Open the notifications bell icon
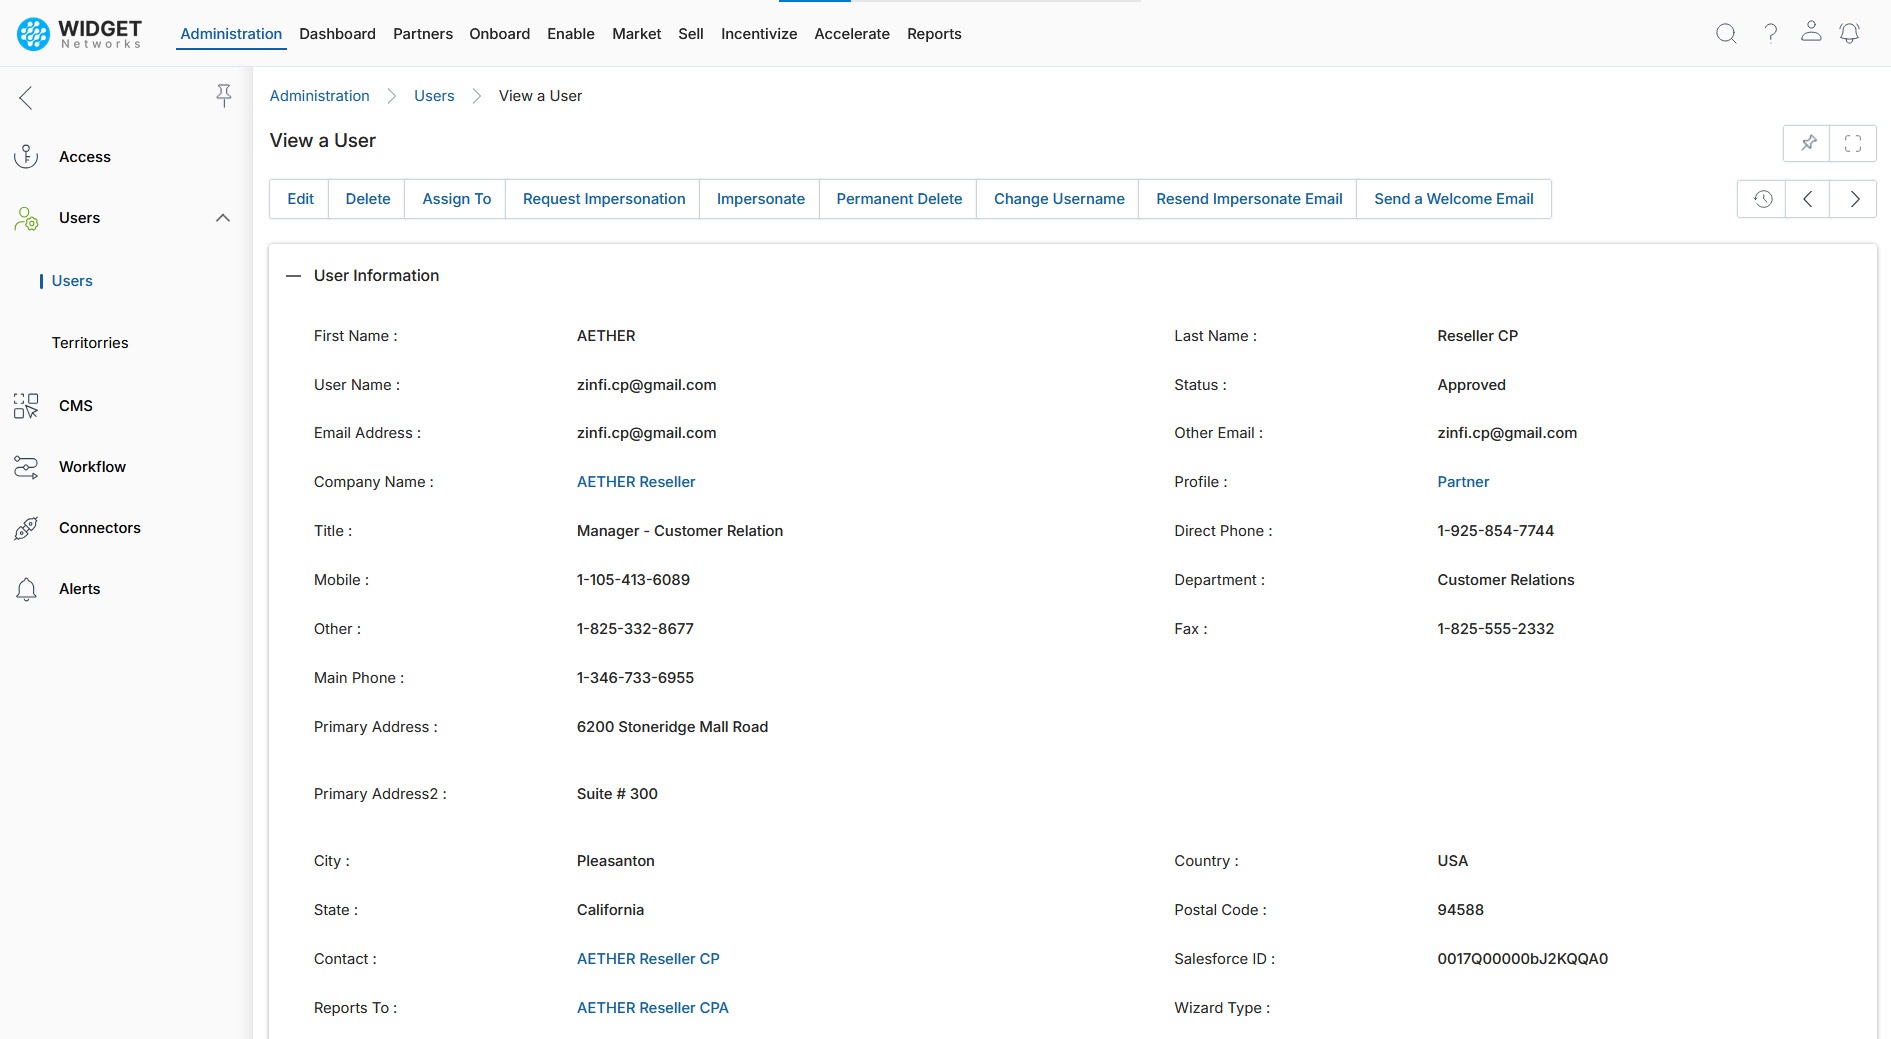This screenshot has height=1039, width=1891. pyautogui.click(x=1850, y=33)
